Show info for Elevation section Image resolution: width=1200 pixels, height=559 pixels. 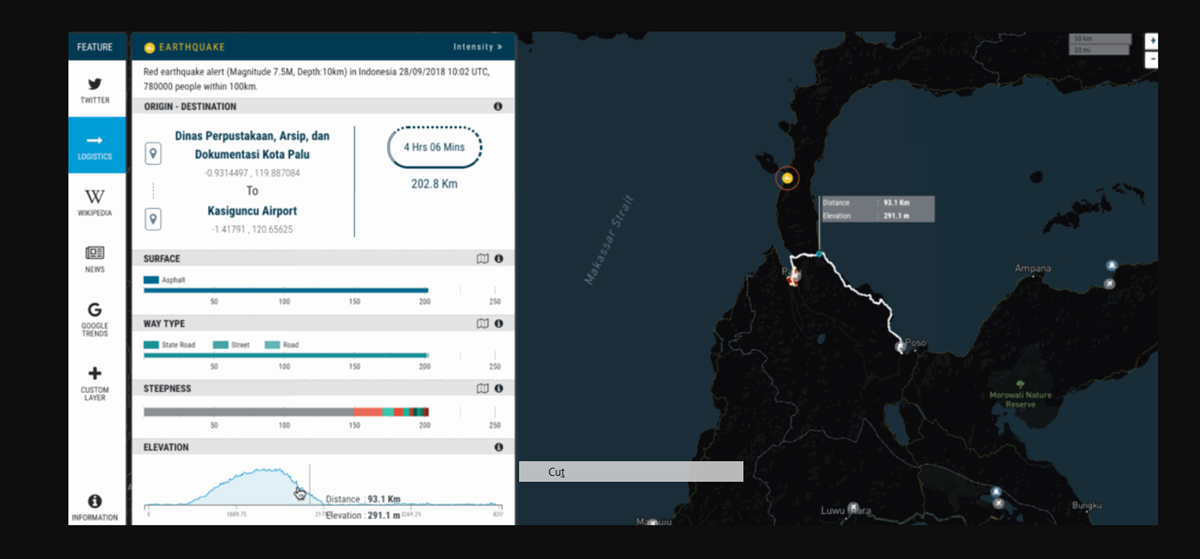tap(498, 448)
